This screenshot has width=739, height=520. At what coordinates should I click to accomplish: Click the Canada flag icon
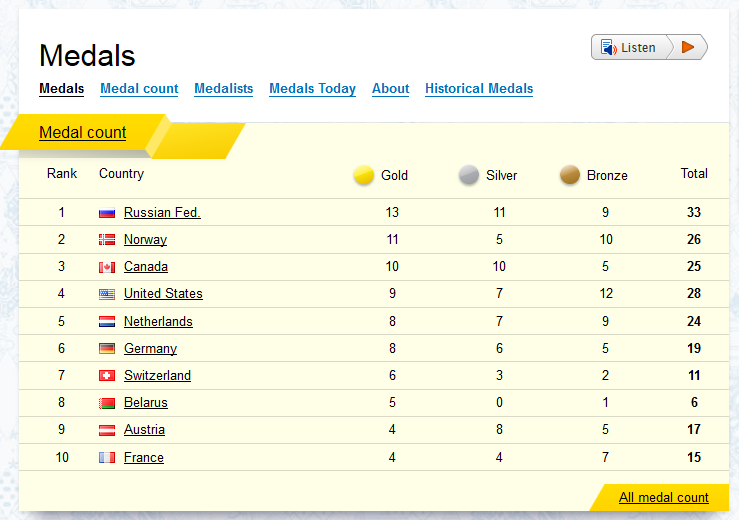coord(107,267)
